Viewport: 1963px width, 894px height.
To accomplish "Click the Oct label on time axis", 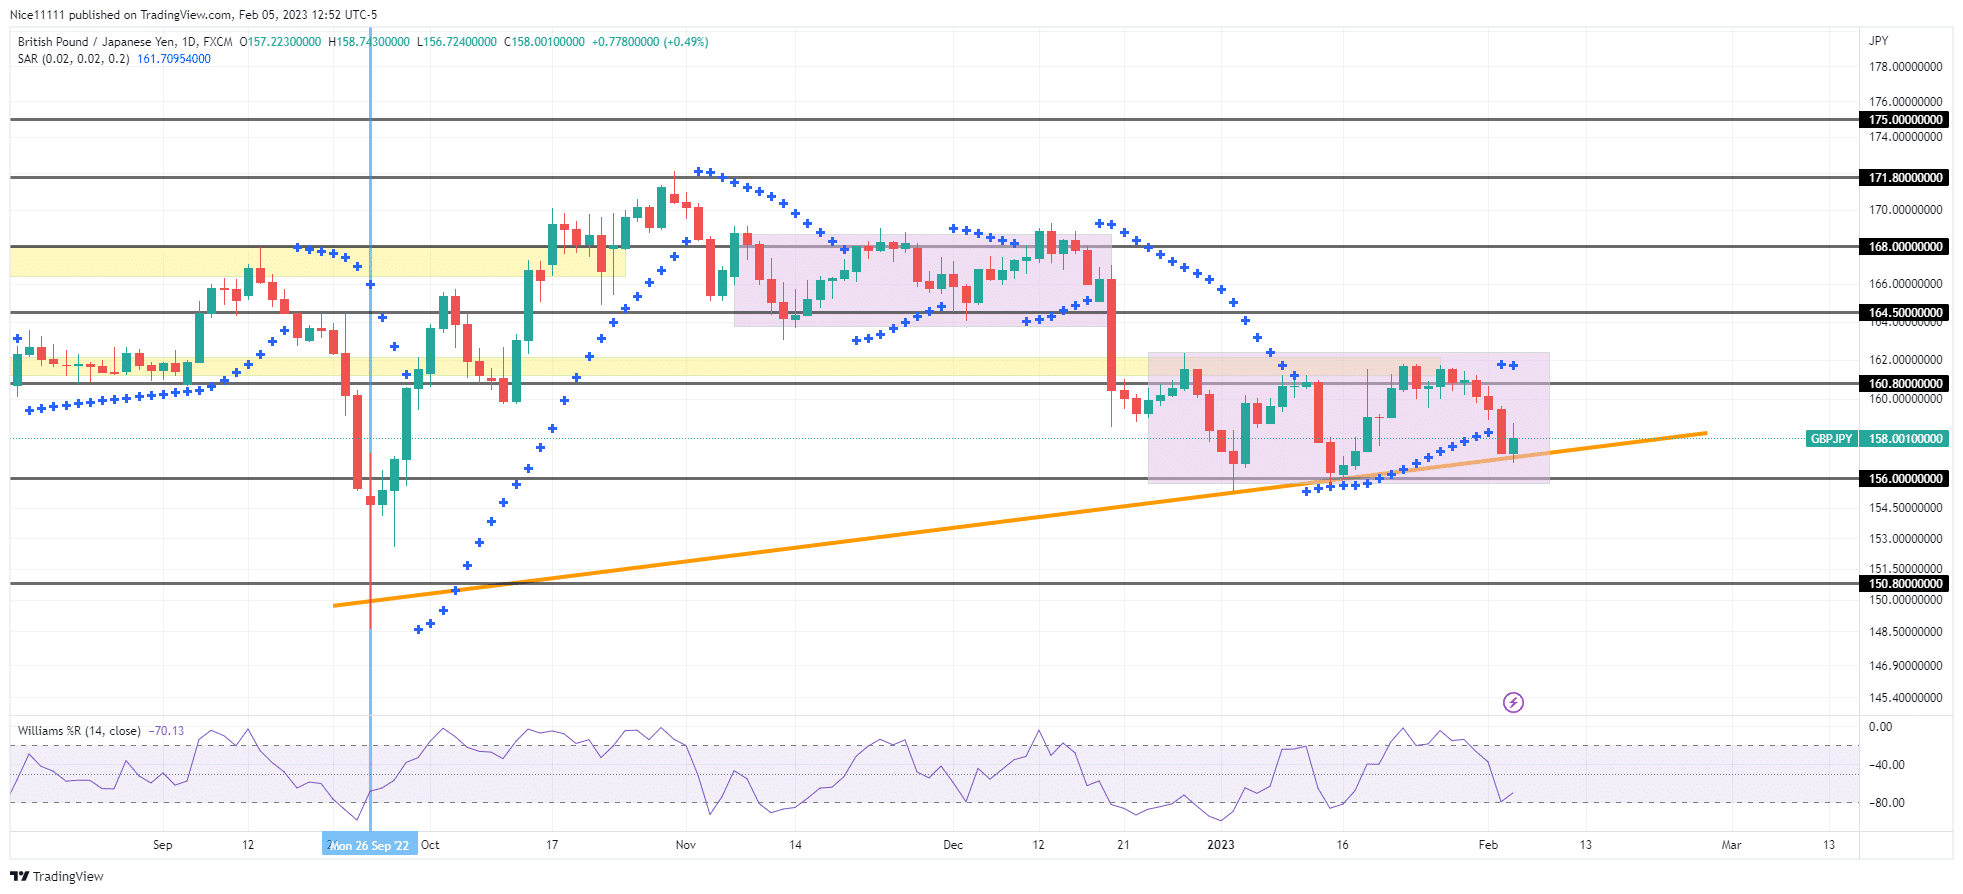I will pos(430,845).
